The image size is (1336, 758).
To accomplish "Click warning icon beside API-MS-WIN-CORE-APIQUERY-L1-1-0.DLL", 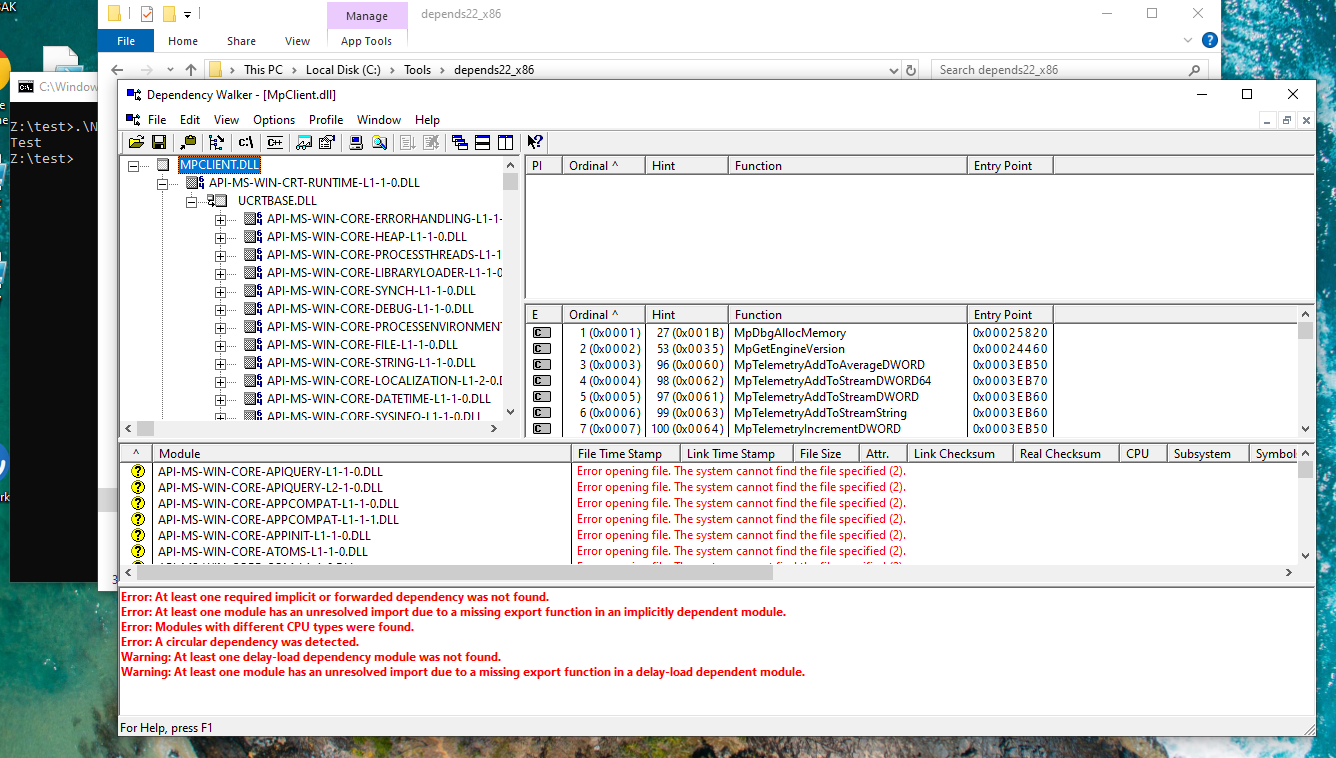I will (x=138, y=471).
